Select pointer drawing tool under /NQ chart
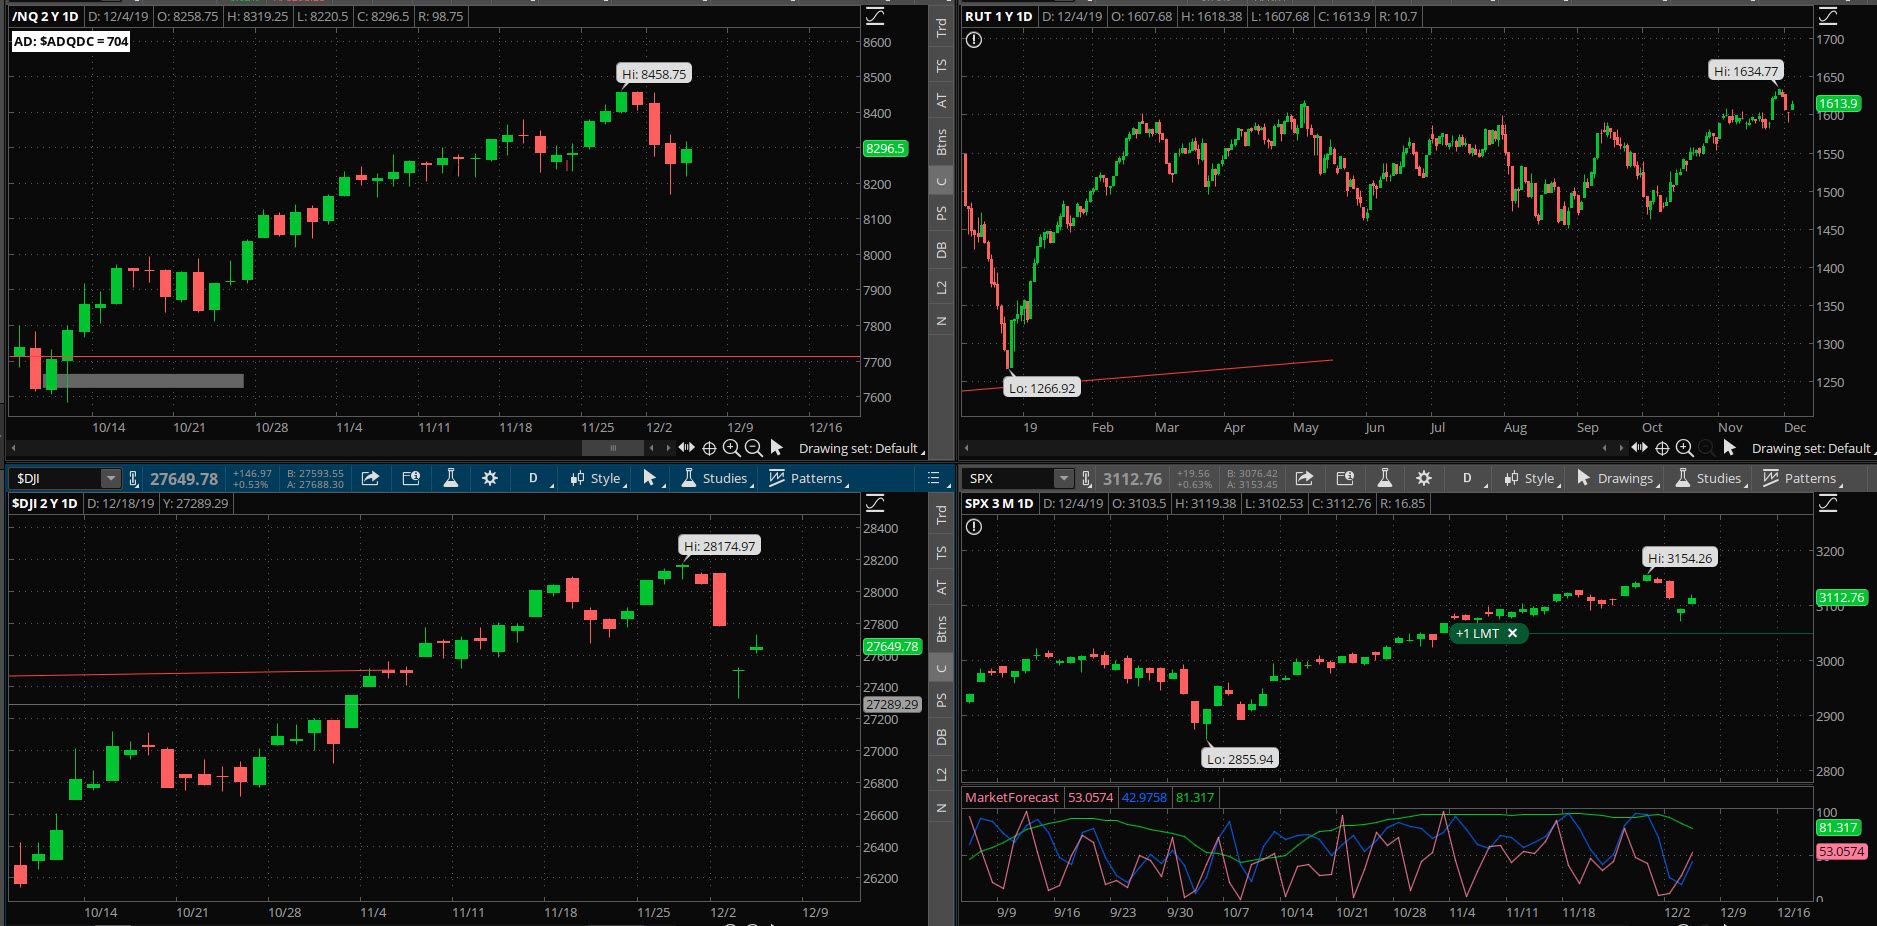The width and height of the screenshot is (1877, 926). point(777,448)
